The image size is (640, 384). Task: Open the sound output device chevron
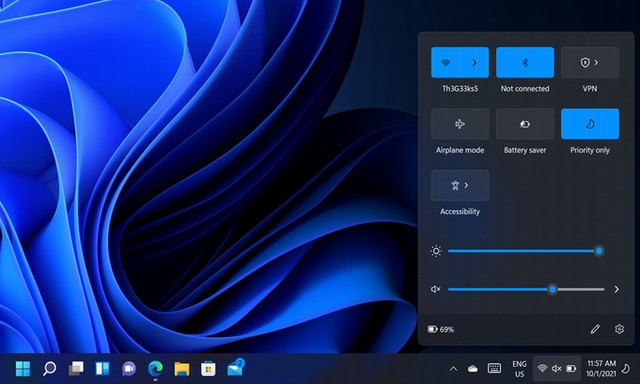(616, 289)
